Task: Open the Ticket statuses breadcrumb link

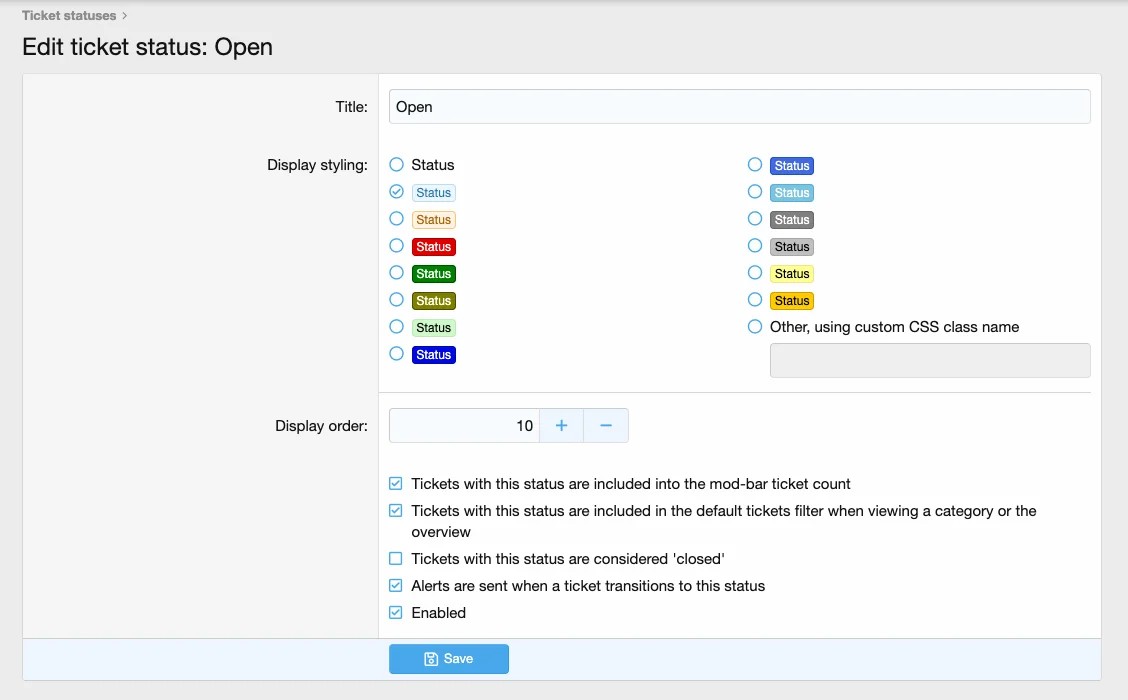Action: [69, 16]
